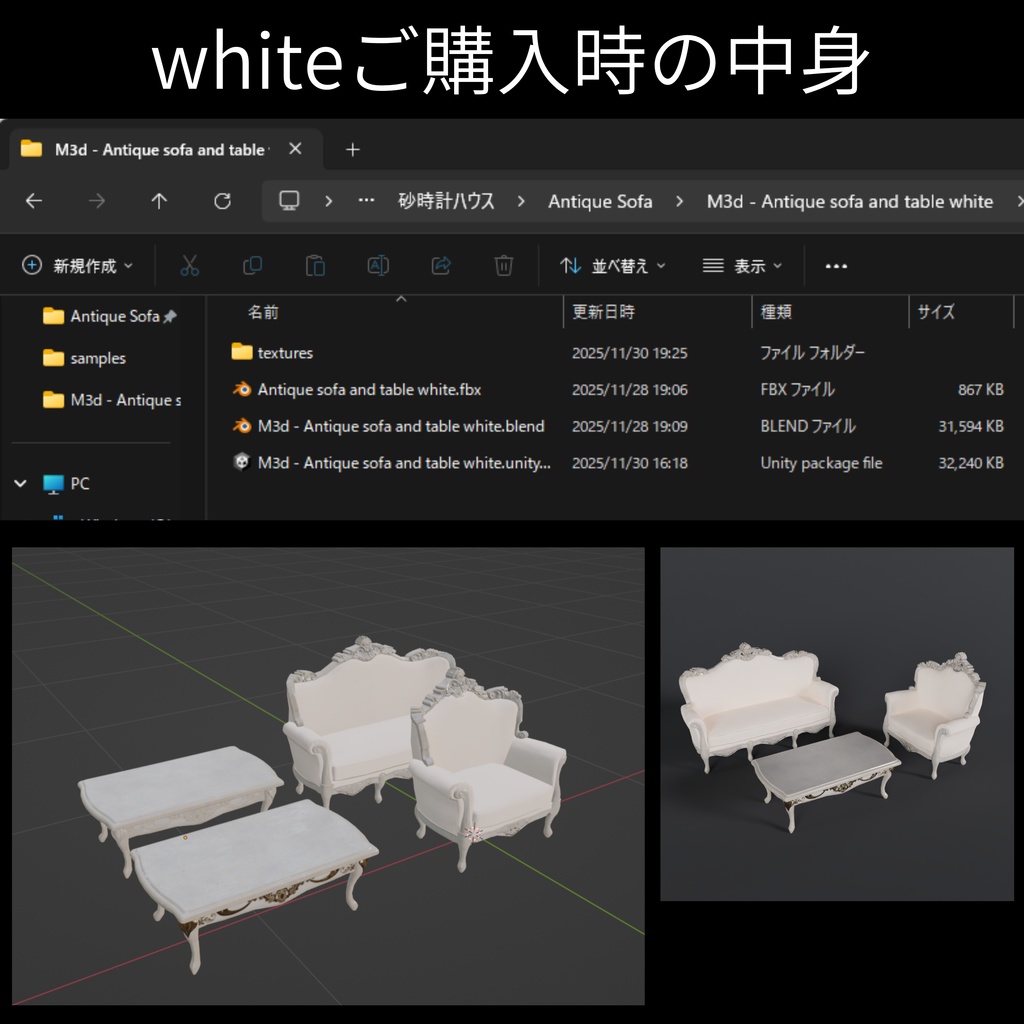Click the Copy icon in the toolbar
This screenshot has height=1024, width=1024.
click(x=252, y=266)
